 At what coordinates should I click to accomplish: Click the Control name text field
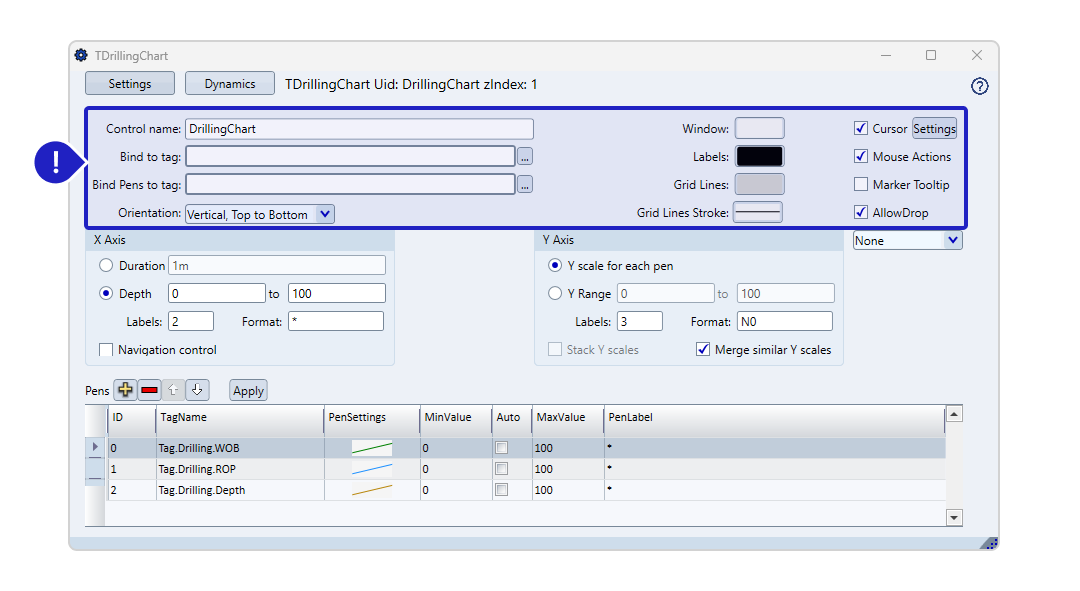[359, 128]
